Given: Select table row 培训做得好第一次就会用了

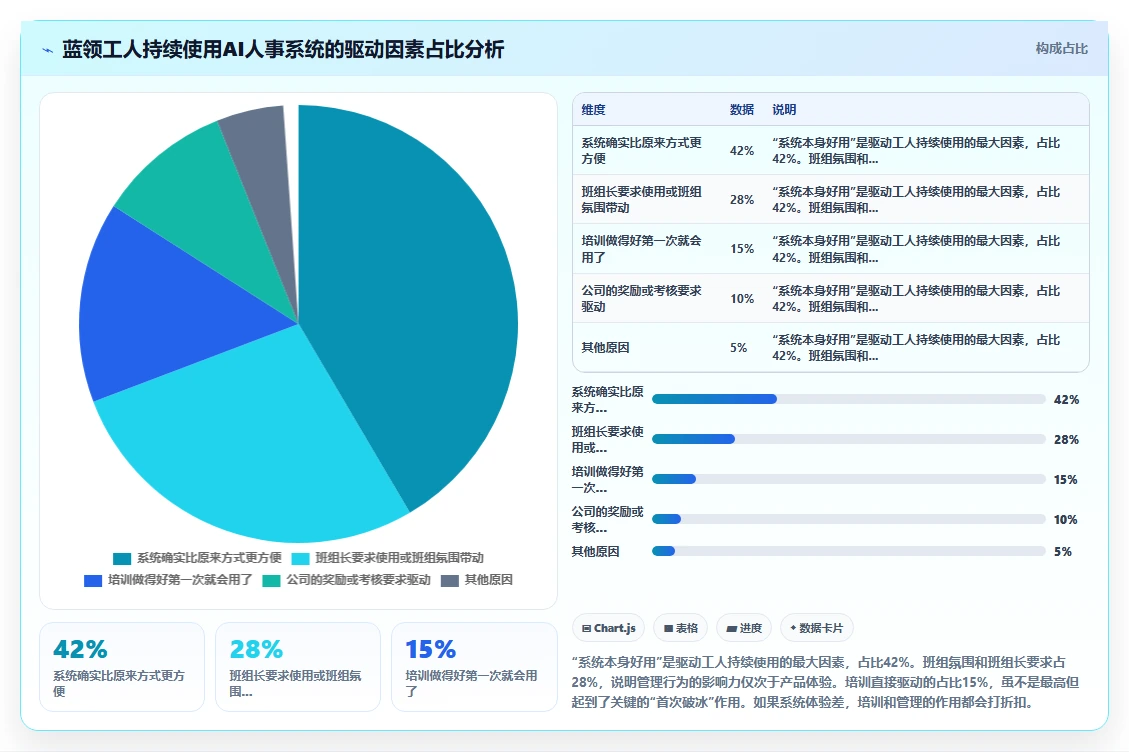Looking at the screenshot, I should [x=830, y=249].
